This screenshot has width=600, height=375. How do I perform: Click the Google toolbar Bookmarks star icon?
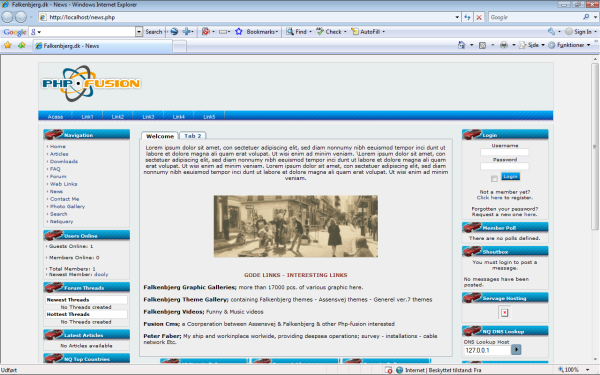[239, 32]
